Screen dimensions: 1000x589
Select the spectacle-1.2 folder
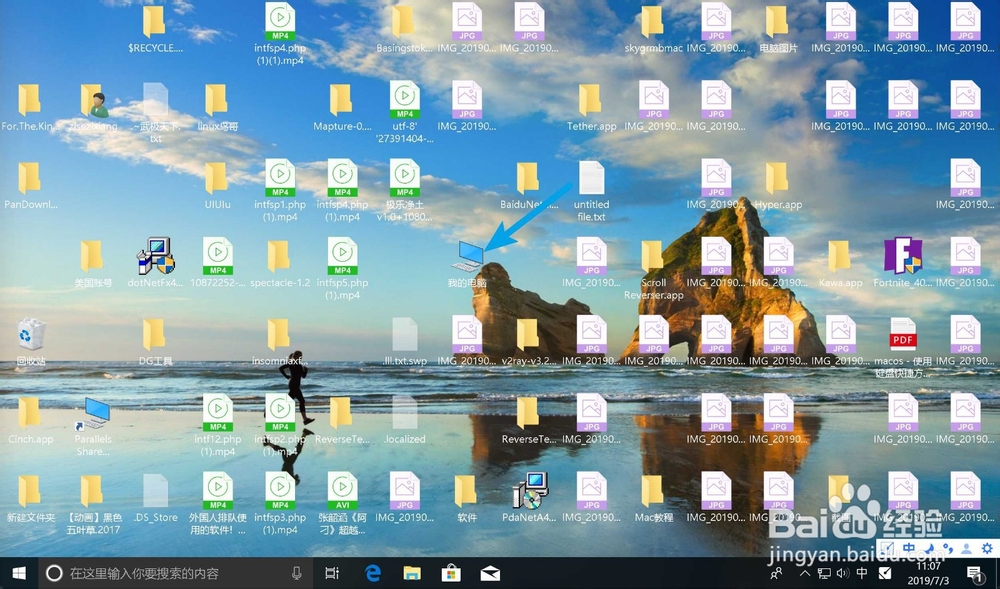280,263
